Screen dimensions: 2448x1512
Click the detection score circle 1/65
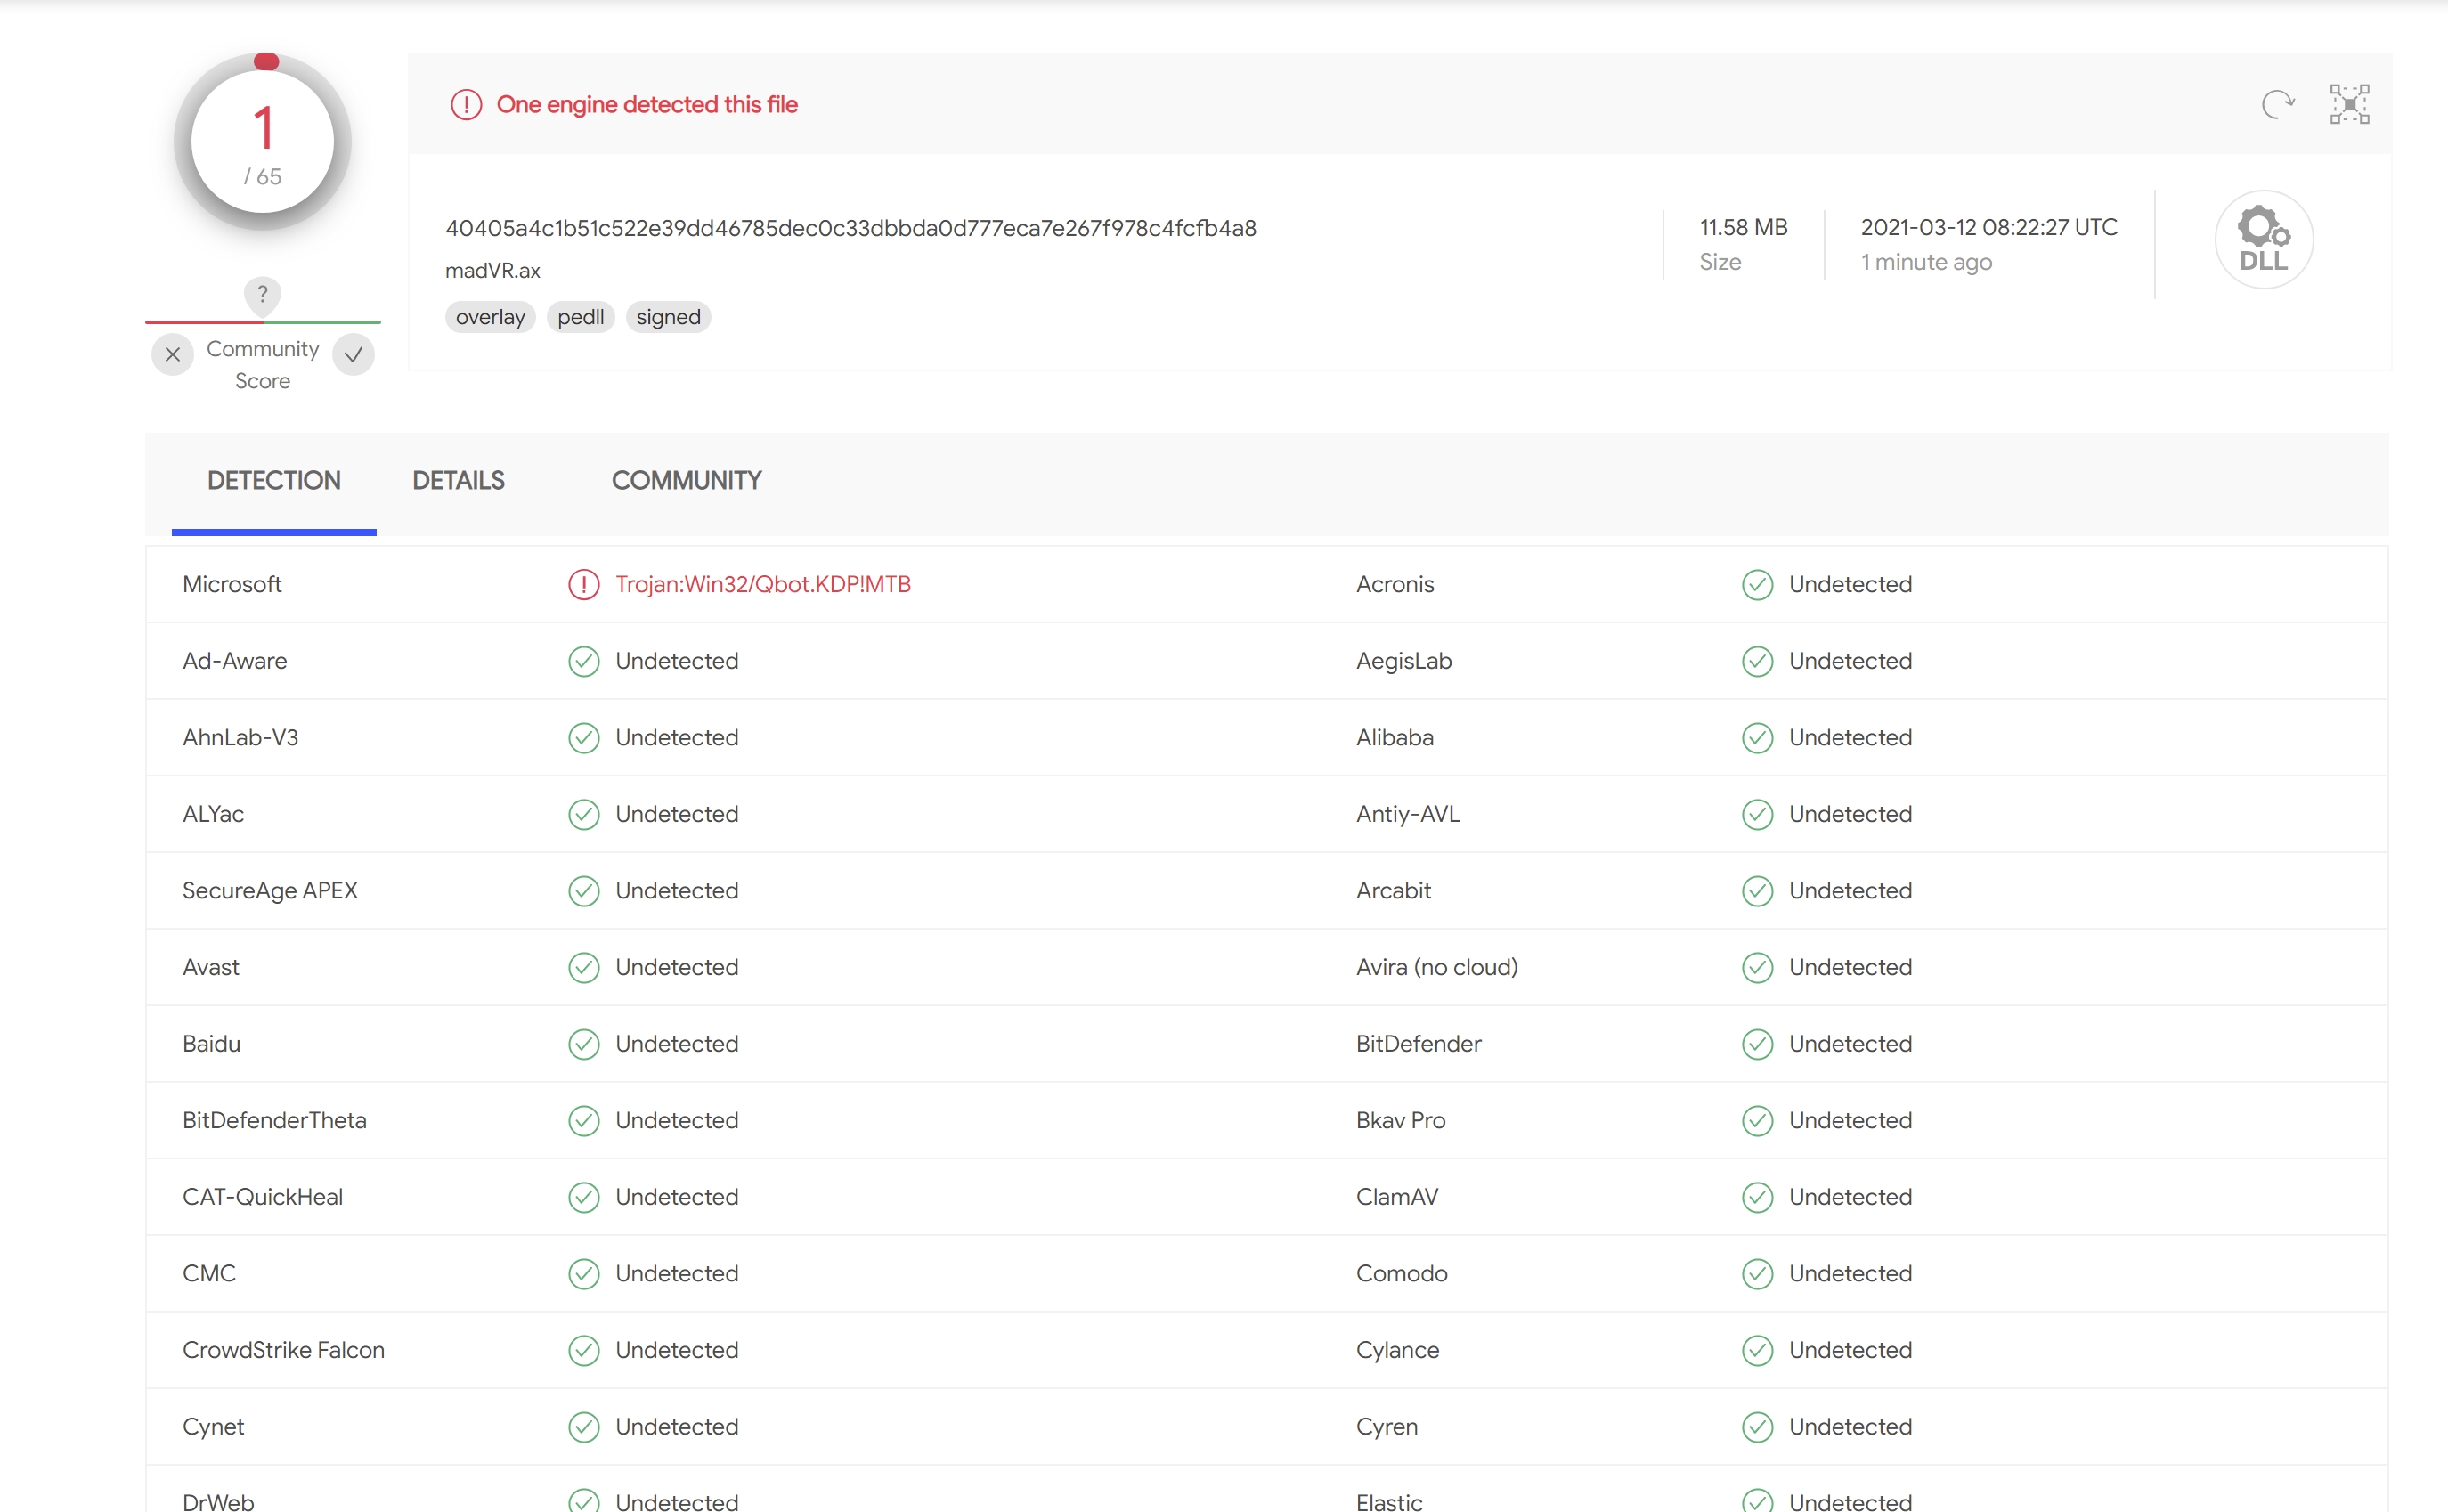pos(262,142)
